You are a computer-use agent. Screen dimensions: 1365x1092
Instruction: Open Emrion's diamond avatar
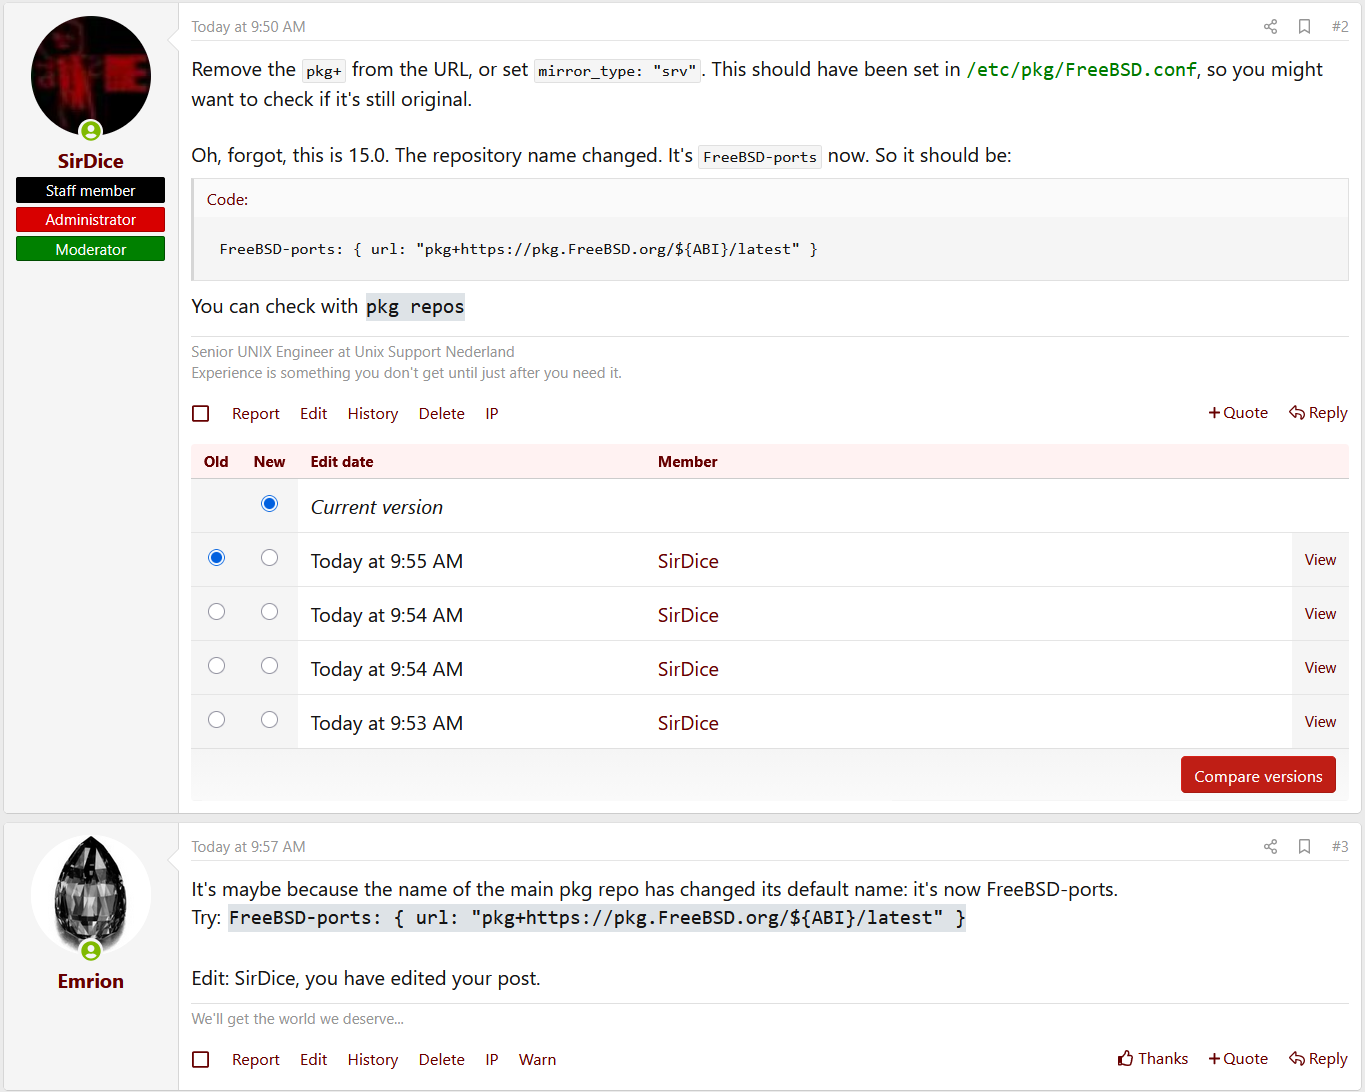(x=91, y=895)
